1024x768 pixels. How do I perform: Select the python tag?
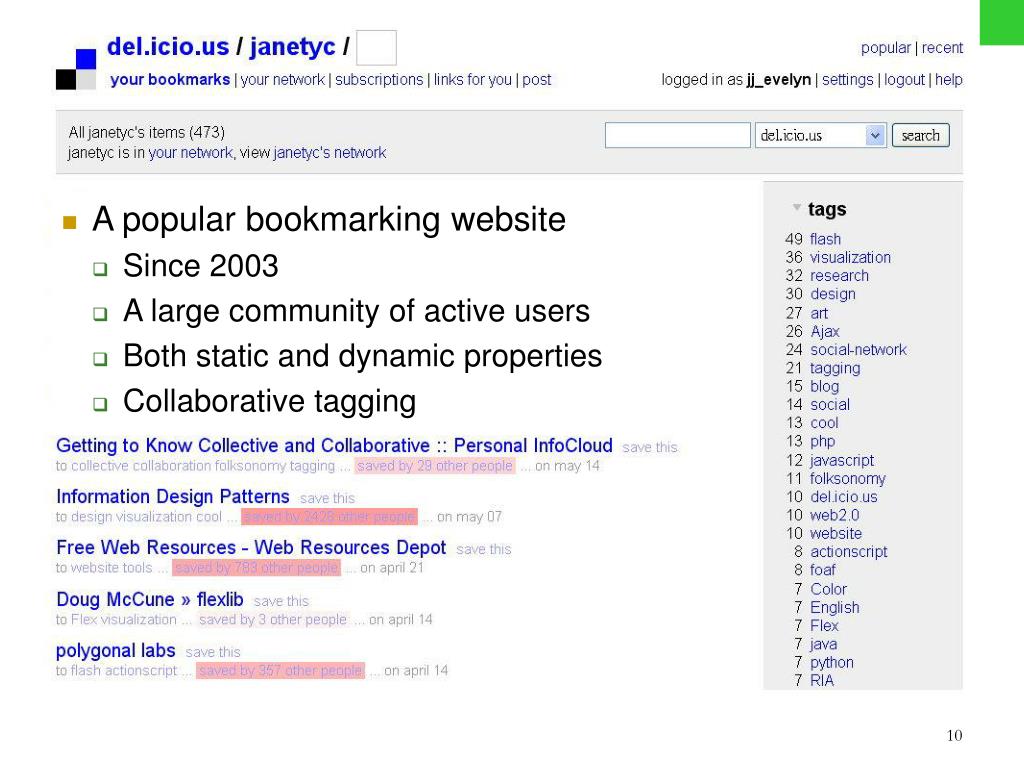tap(831, 662)
